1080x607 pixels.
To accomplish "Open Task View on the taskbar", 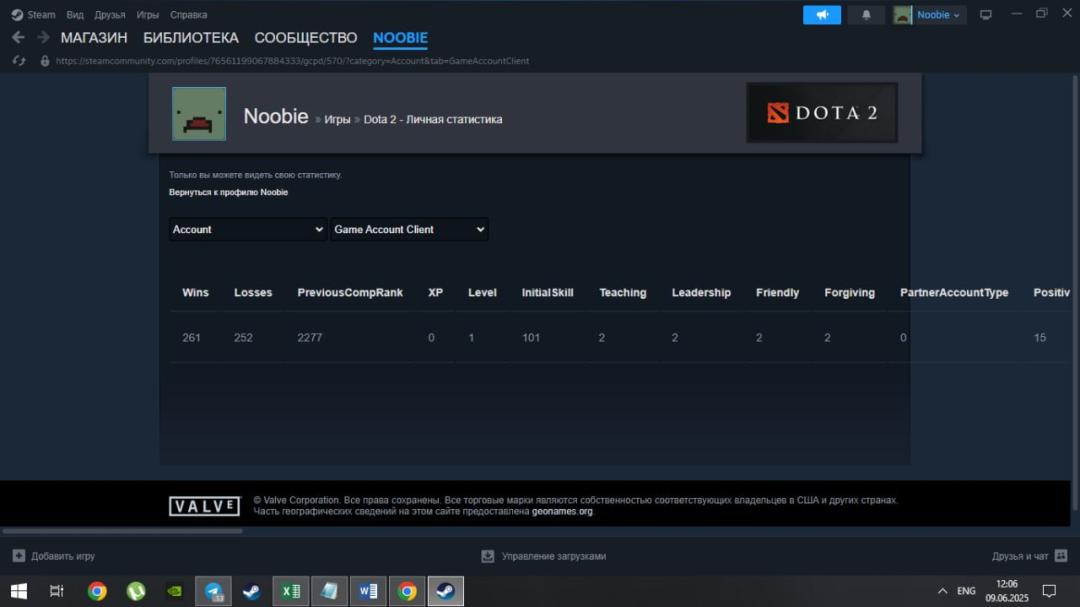I will 56,590.
